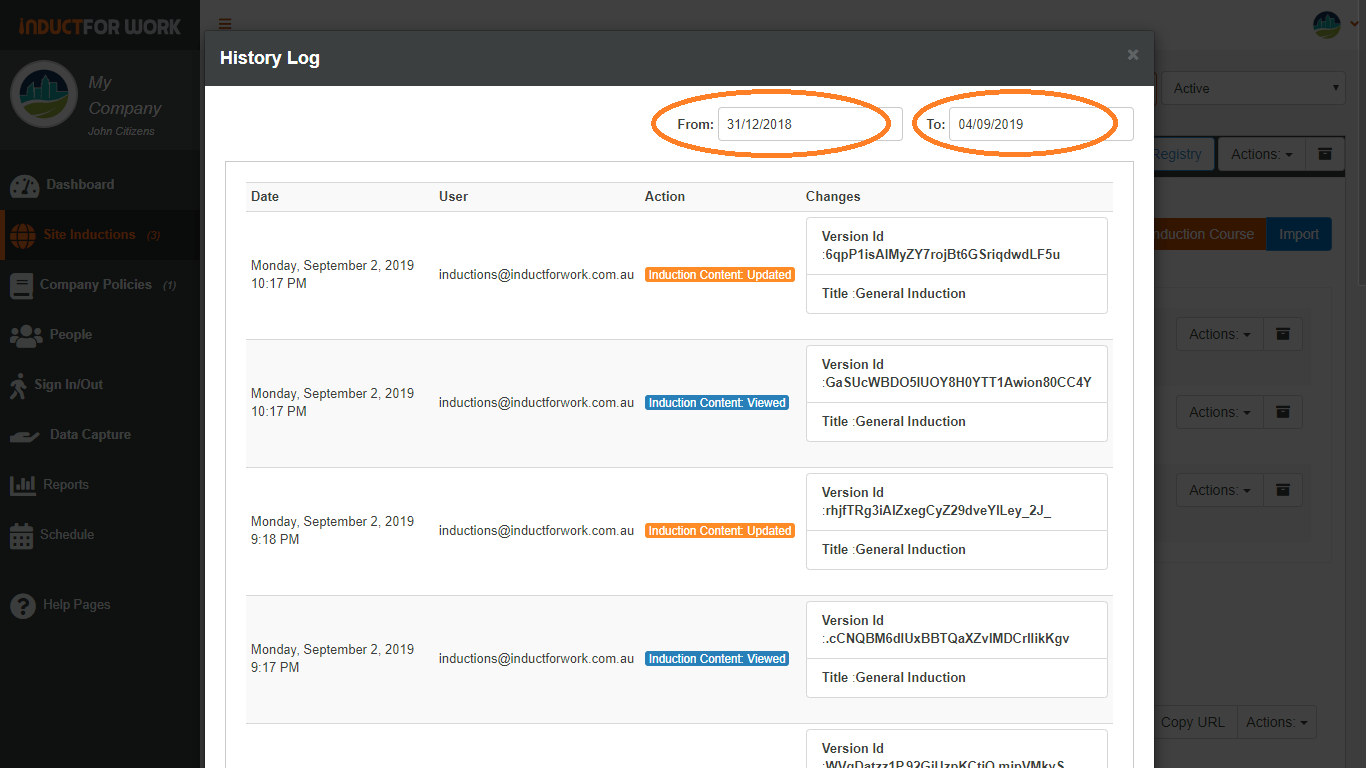Click the orange Induction Content: Updated badge
Image resolution: width=1366 pixels, height=768 pixels.
719,274
